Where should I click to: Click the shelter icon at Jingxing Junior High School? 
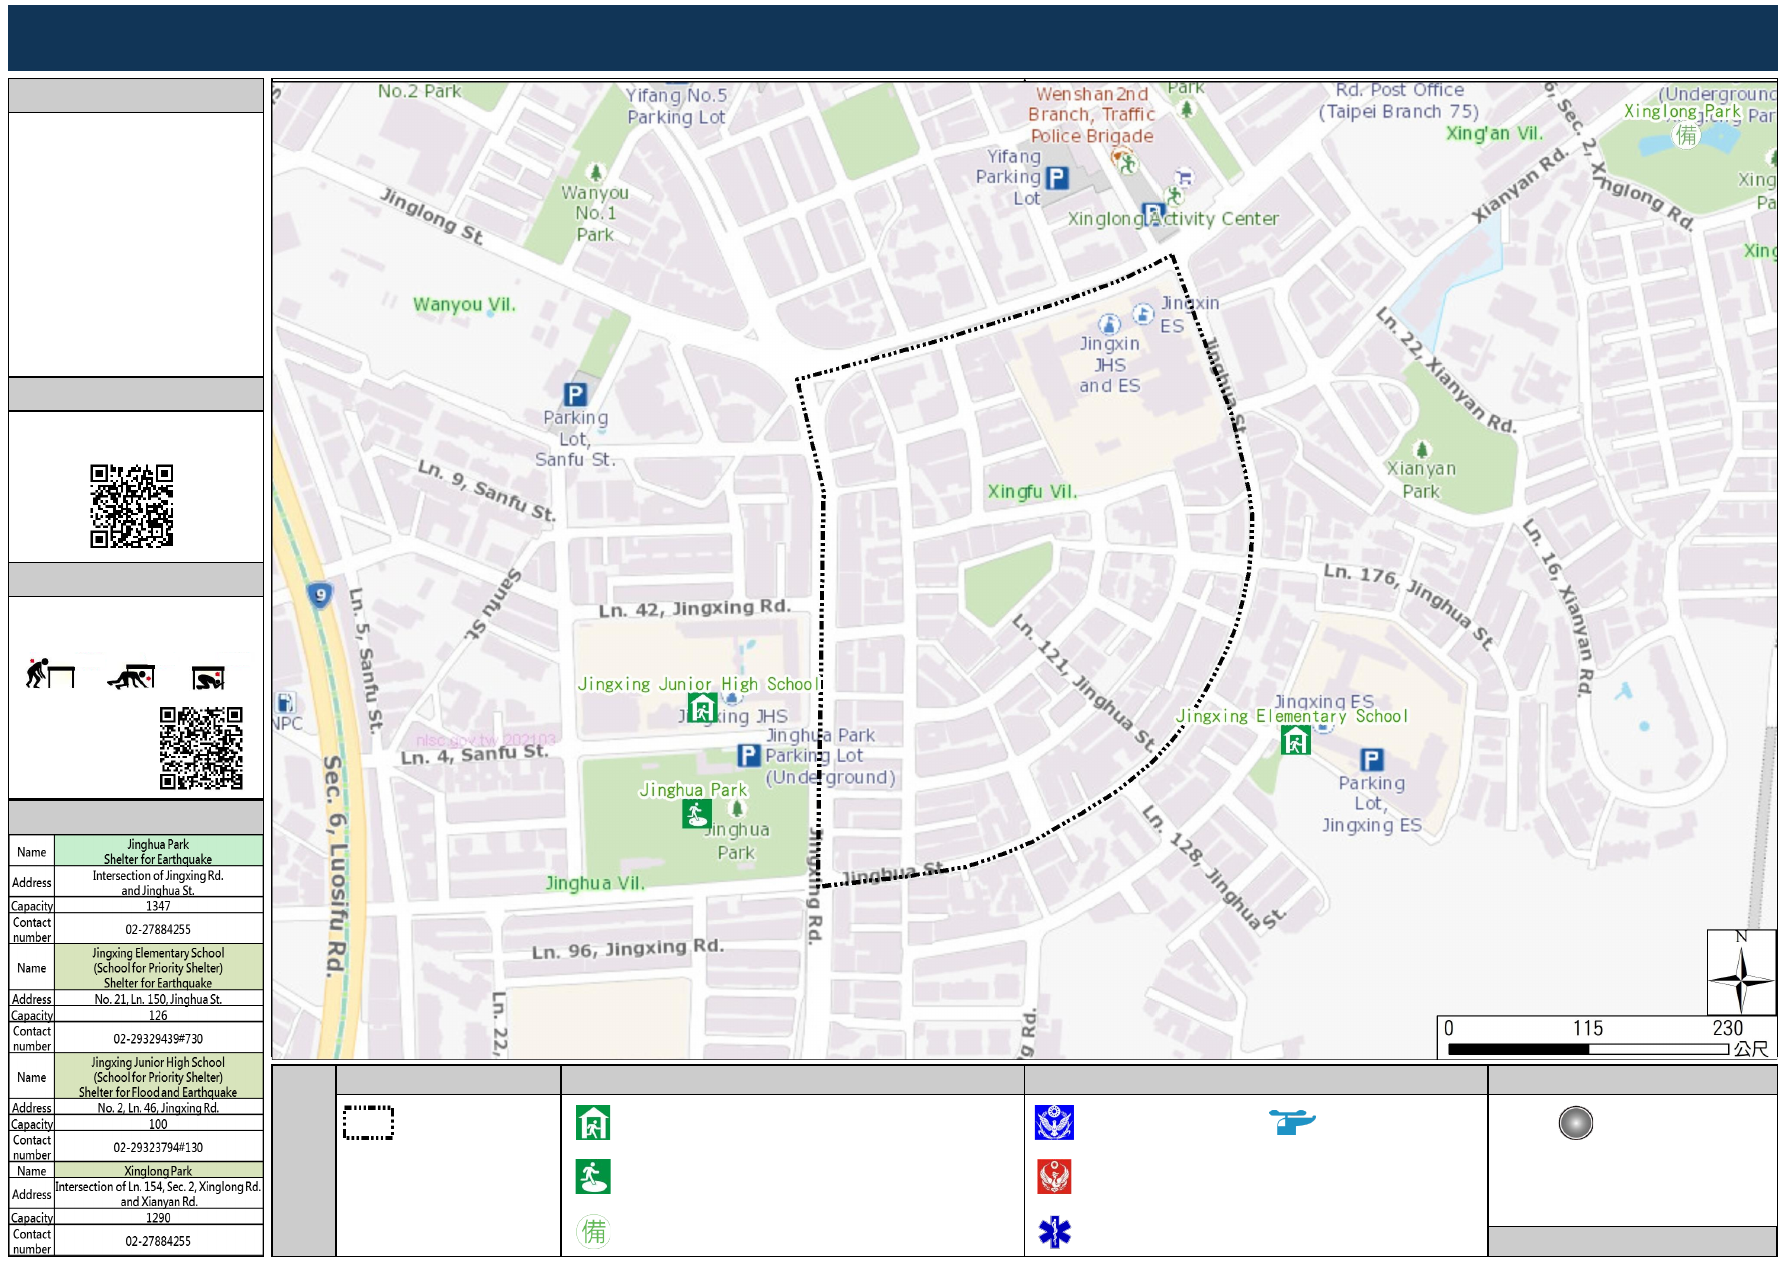pos(703,708)
